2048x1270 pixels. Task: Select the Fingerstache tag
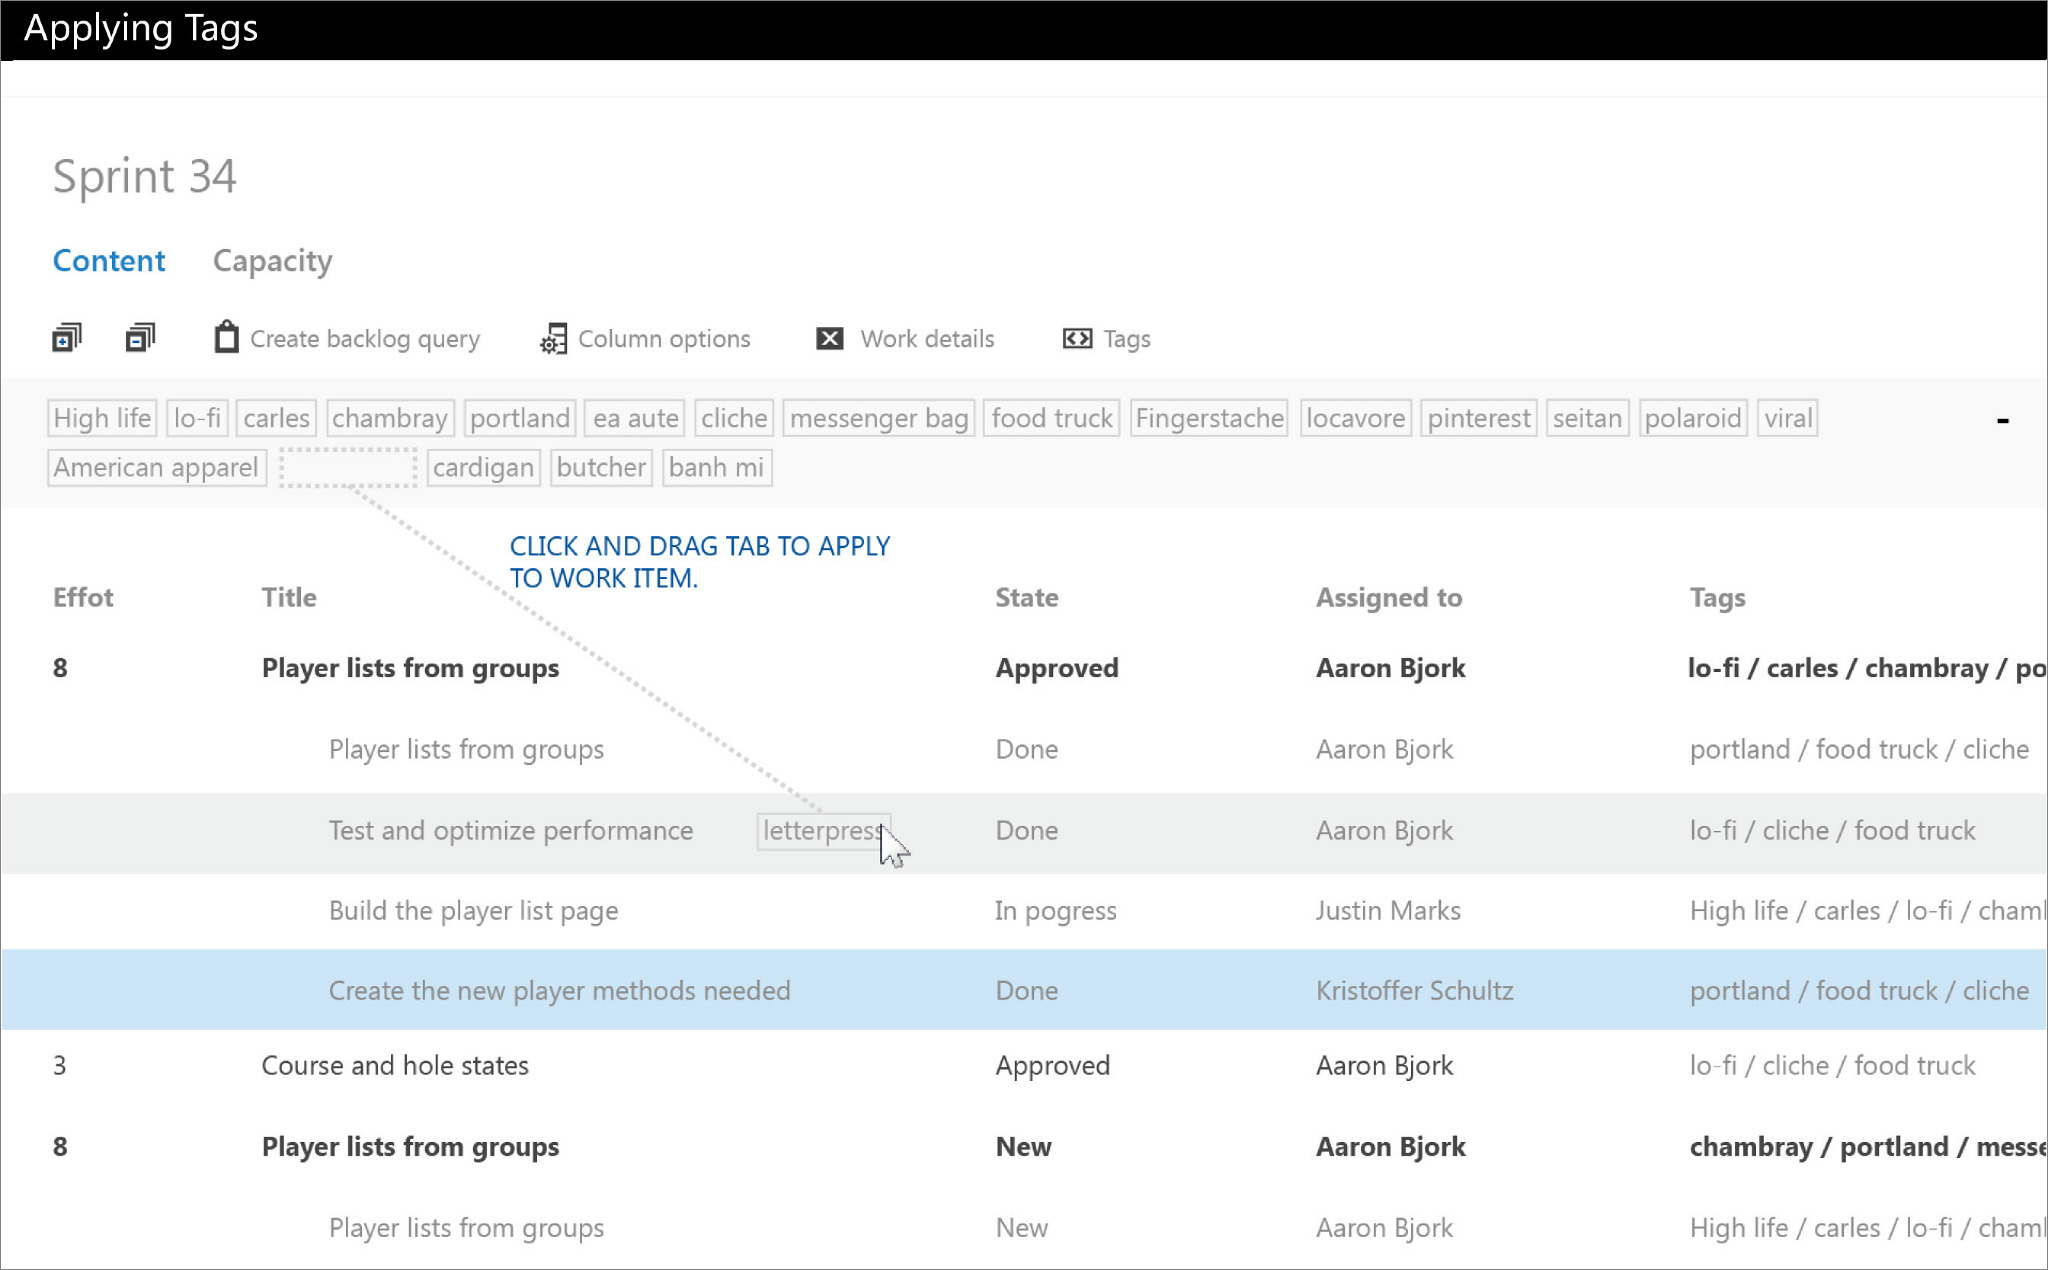(1210, 418)
